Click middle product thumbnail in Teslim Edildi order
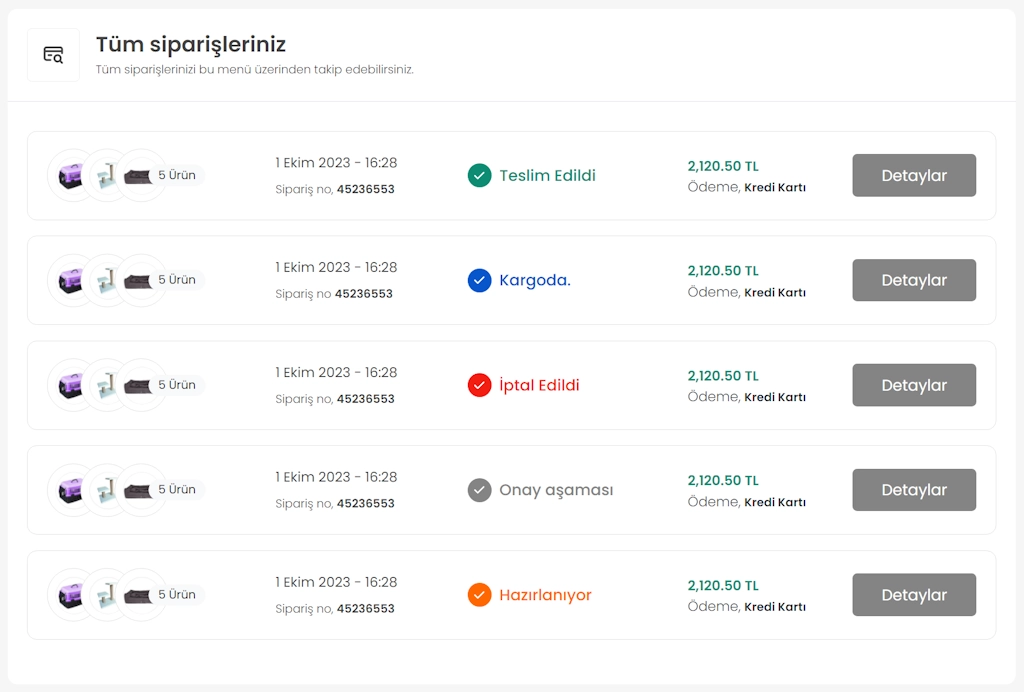This screenshot has height=692, width=1024. coord(106,176)
